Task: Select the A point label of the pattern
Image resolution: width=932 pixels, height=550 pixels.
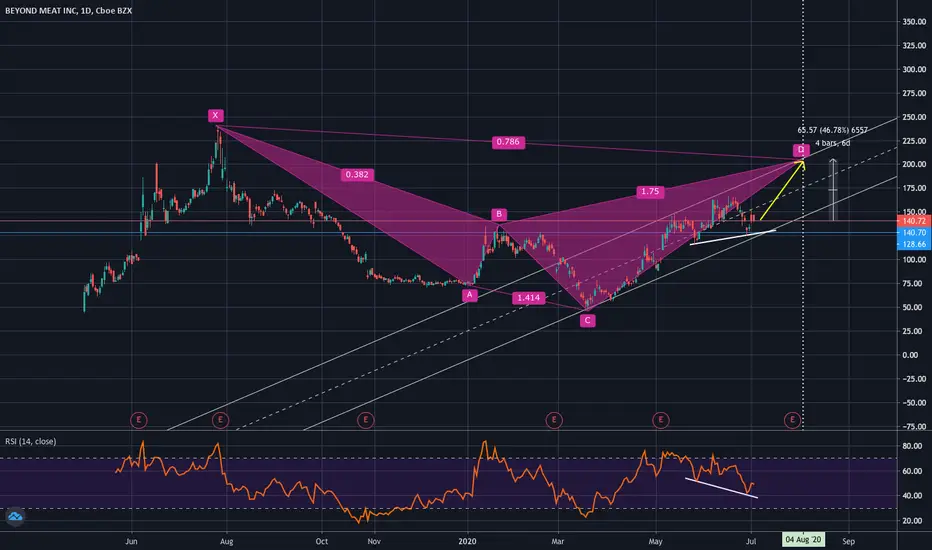Action: 470,295
